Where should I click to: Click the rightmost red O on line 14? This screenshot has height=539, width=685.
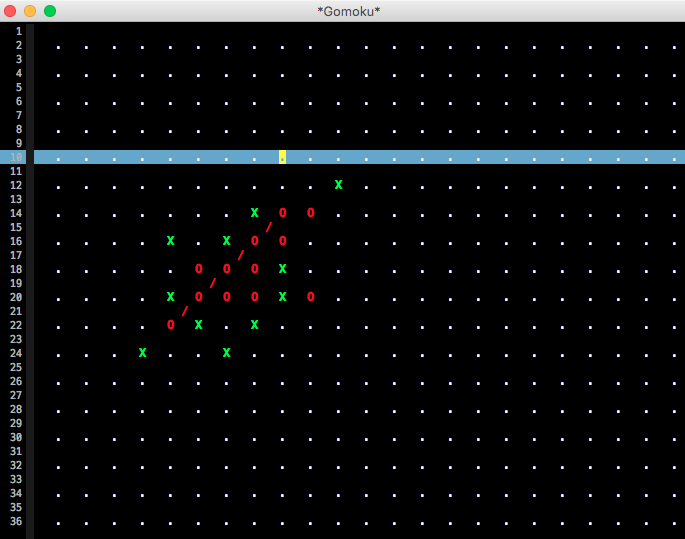click(311, 213)
